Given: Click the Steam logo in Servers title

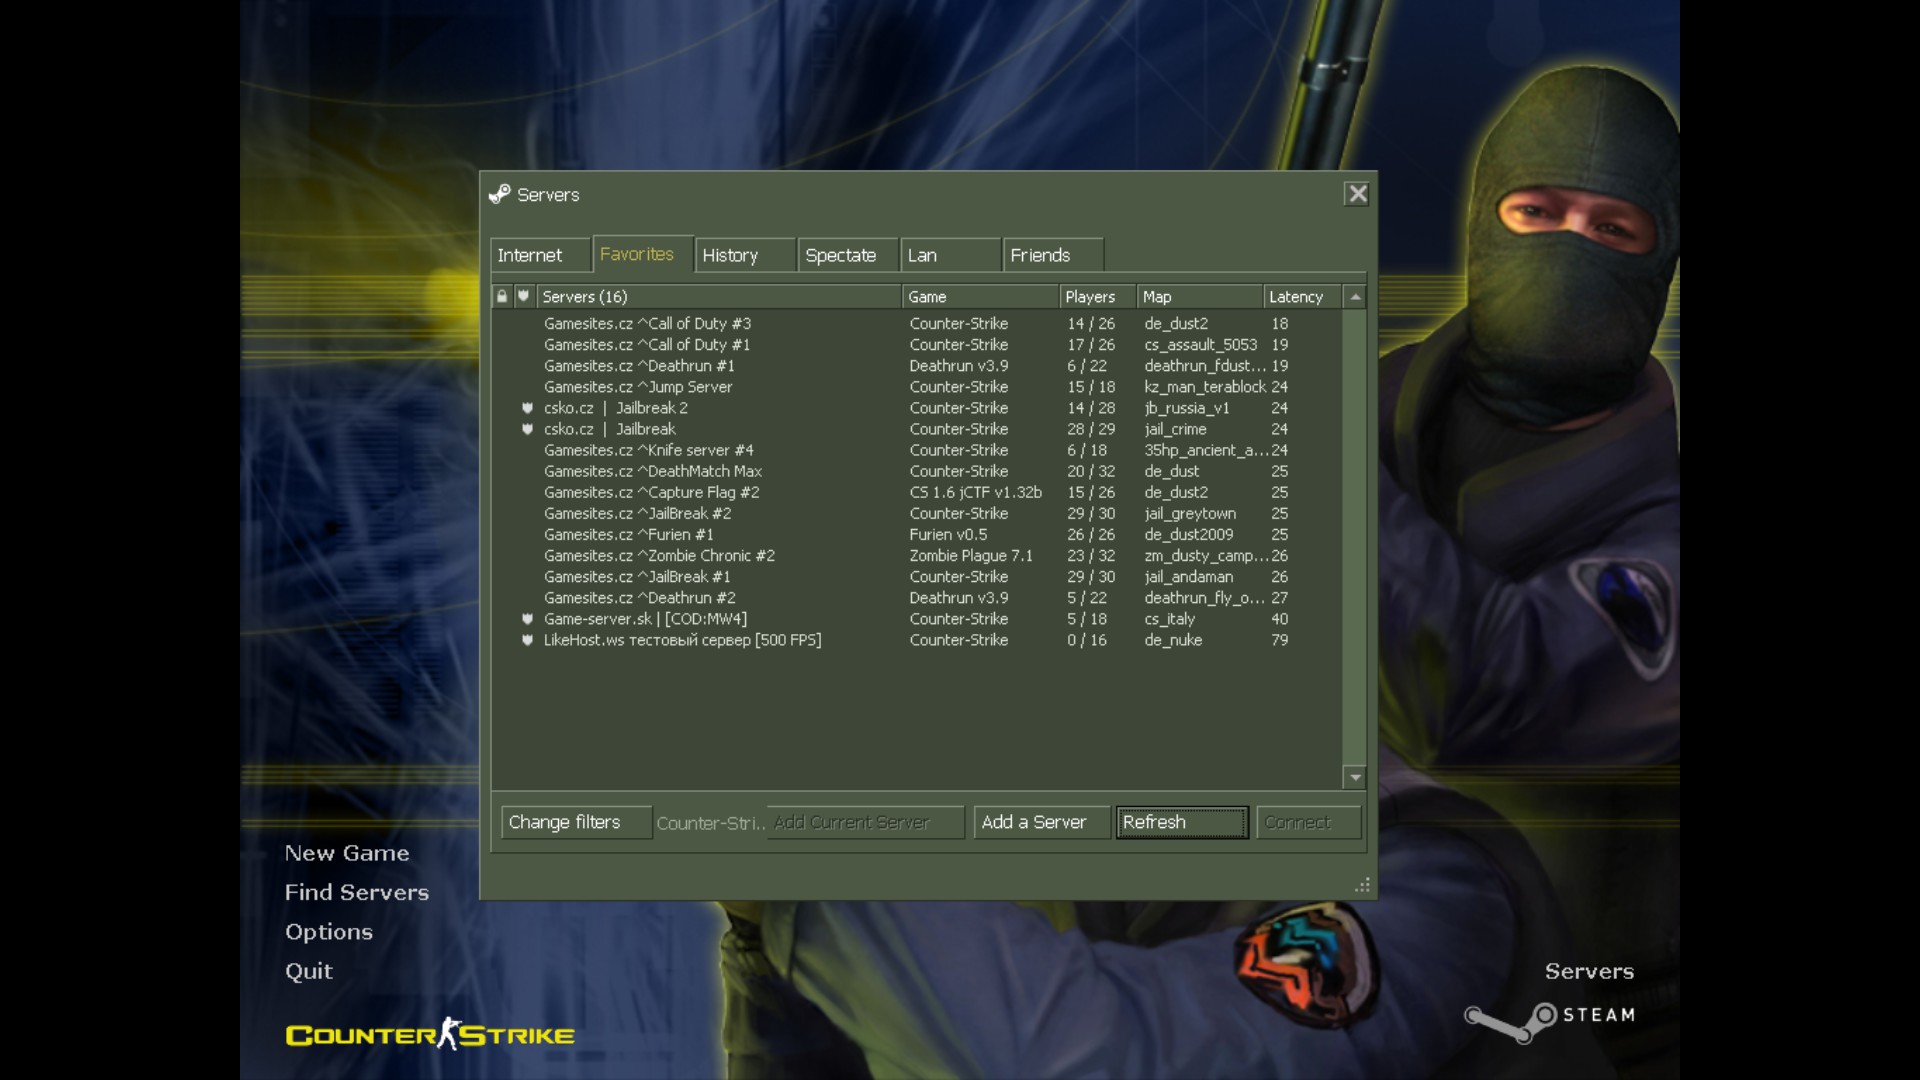Looking at the screenshot, I should click(499, 194).
